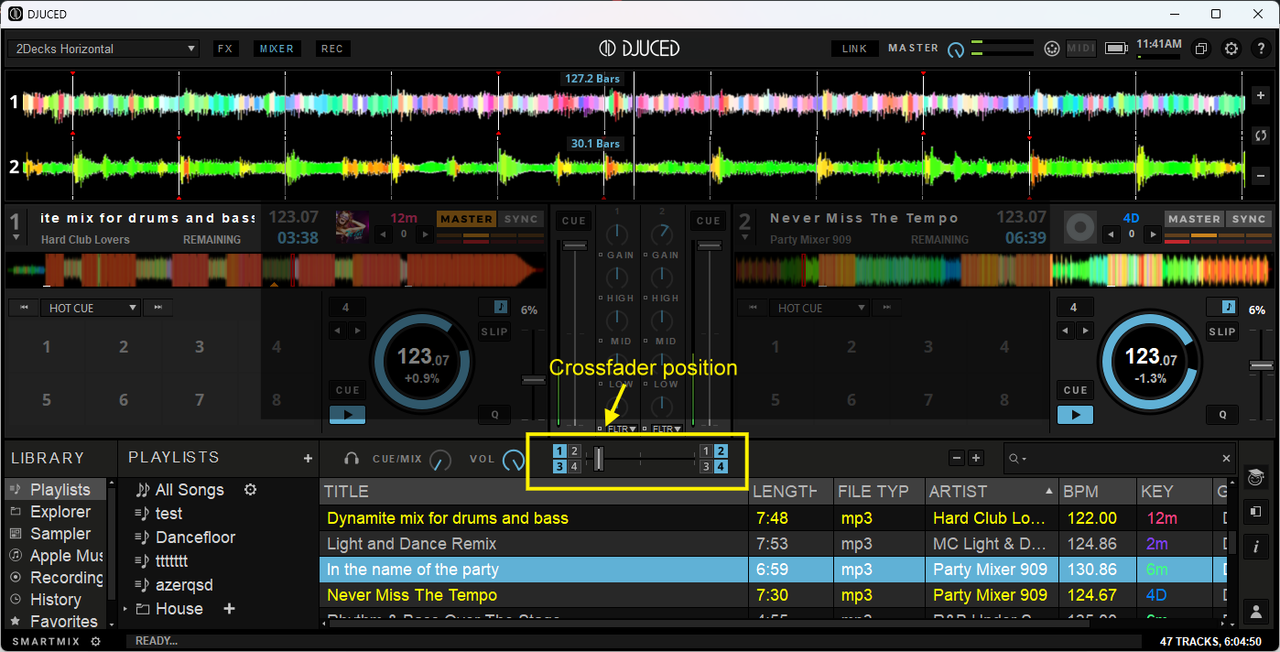The width and height of the screenshot is (1280, 652).
Task: Click hot cue pad 3 on deck 1
Action: pos(199,347)
